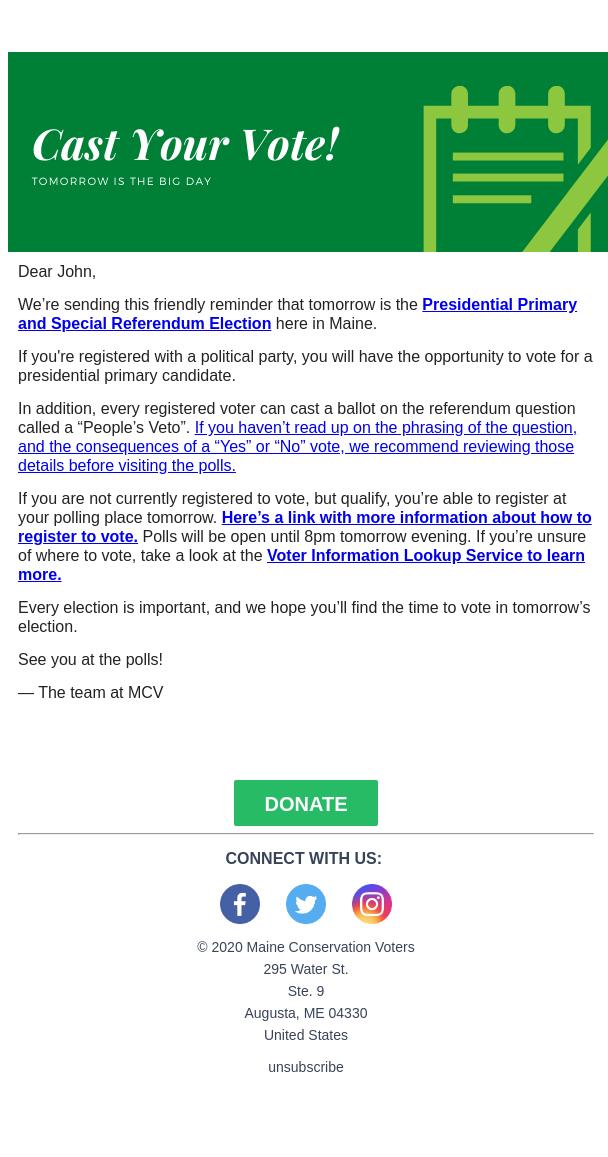
Task: Click the TOMORROW IS THE BIG DAY tagline
Action: pyautogui.click(x=122, y=181)
